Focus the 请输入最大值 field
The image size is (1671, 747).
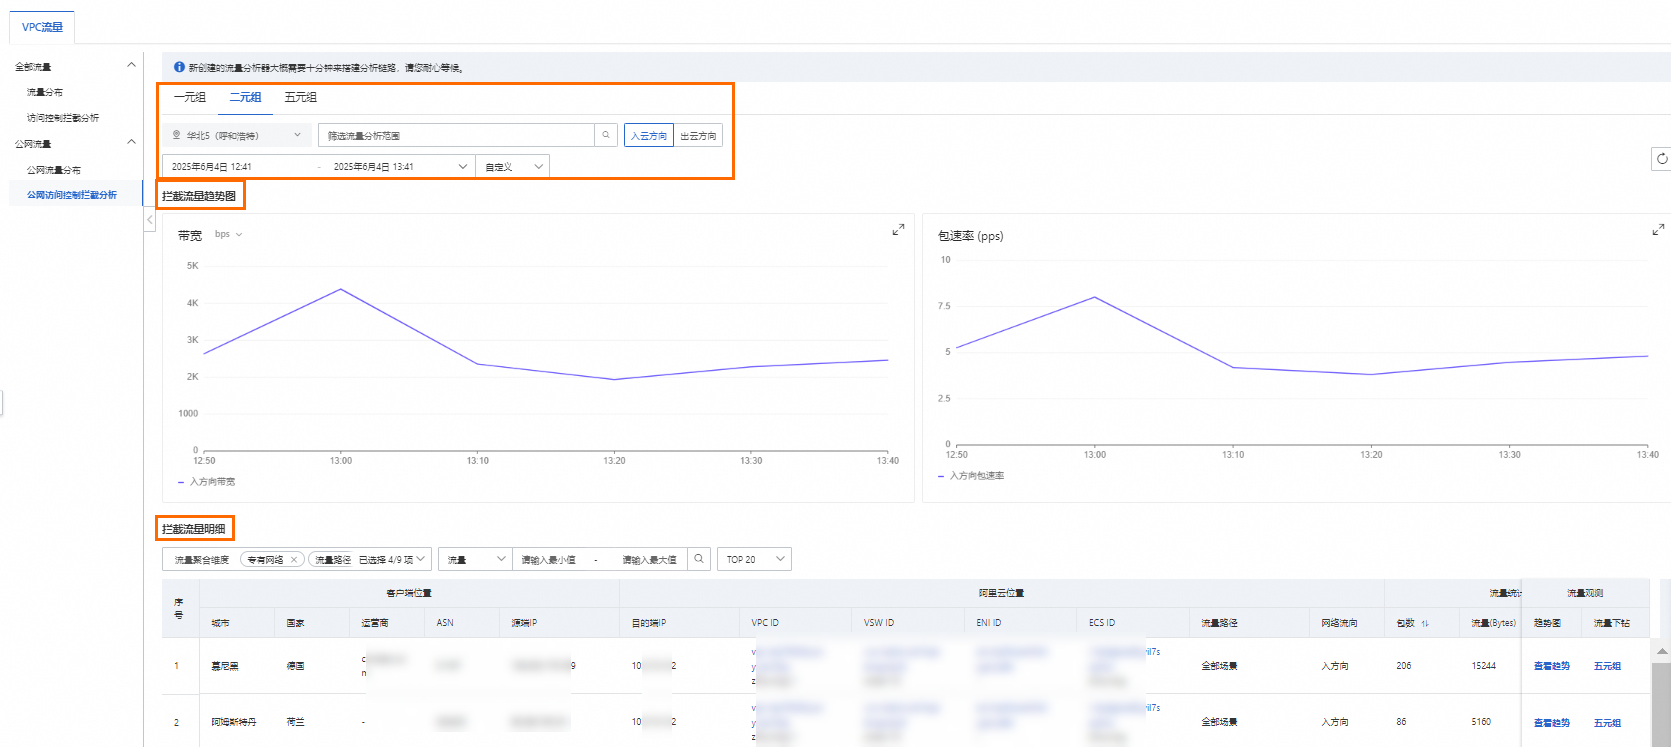pyautogui.click(x=649, y=560)
